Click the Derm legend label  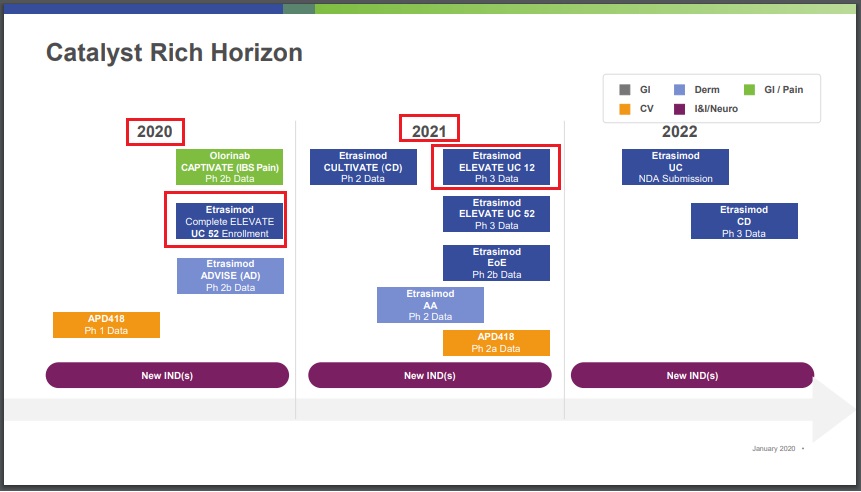click(x=707, y=90)
